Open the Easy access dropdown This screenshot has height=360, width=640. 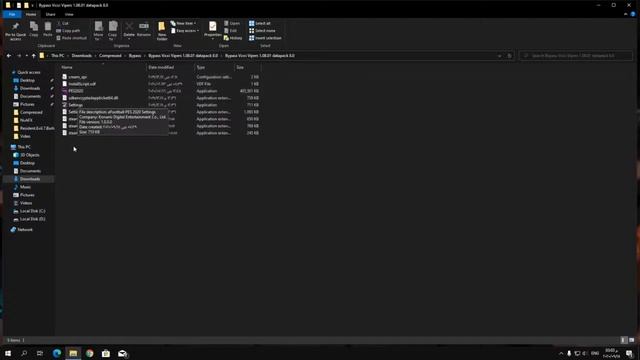pyautogui.click(x=185, y=31)
